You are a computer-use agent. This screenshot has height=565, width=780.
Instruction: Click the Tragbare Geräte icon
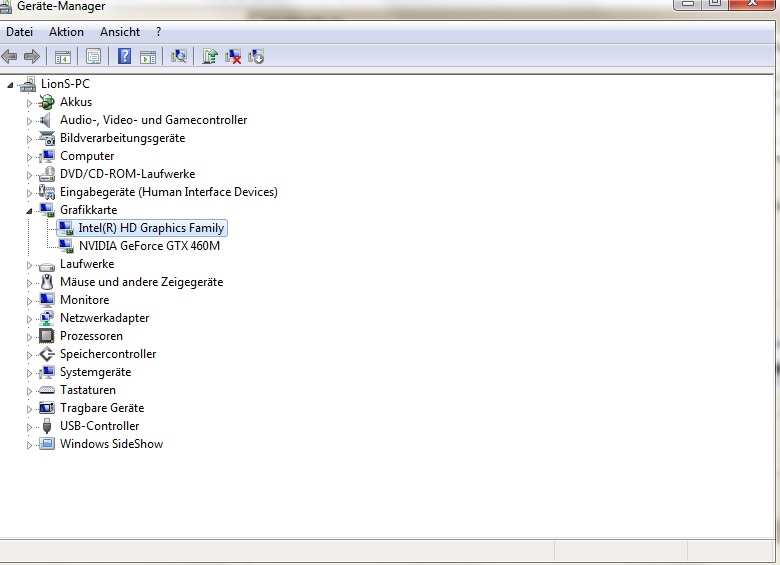47,408
